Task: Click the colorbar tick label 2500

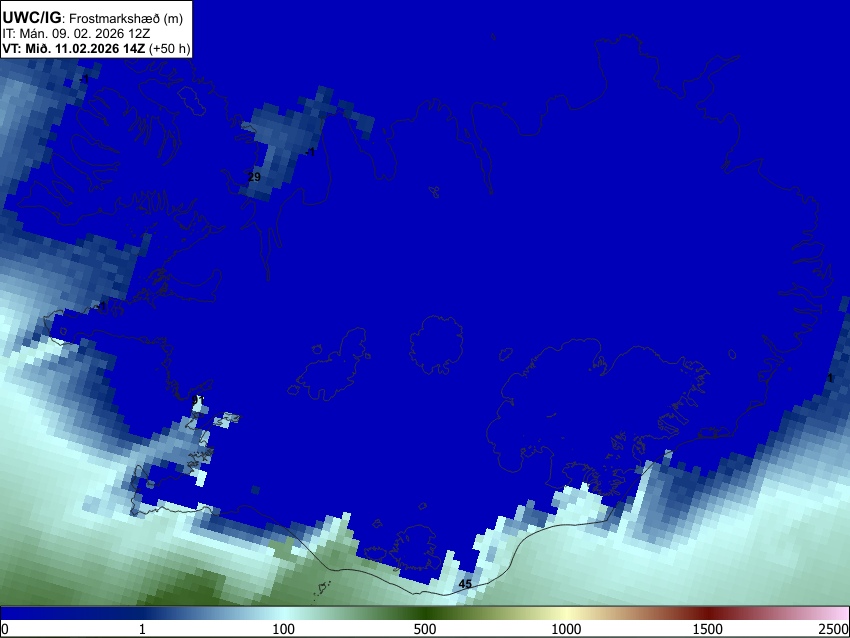Action: coord(834,629)
